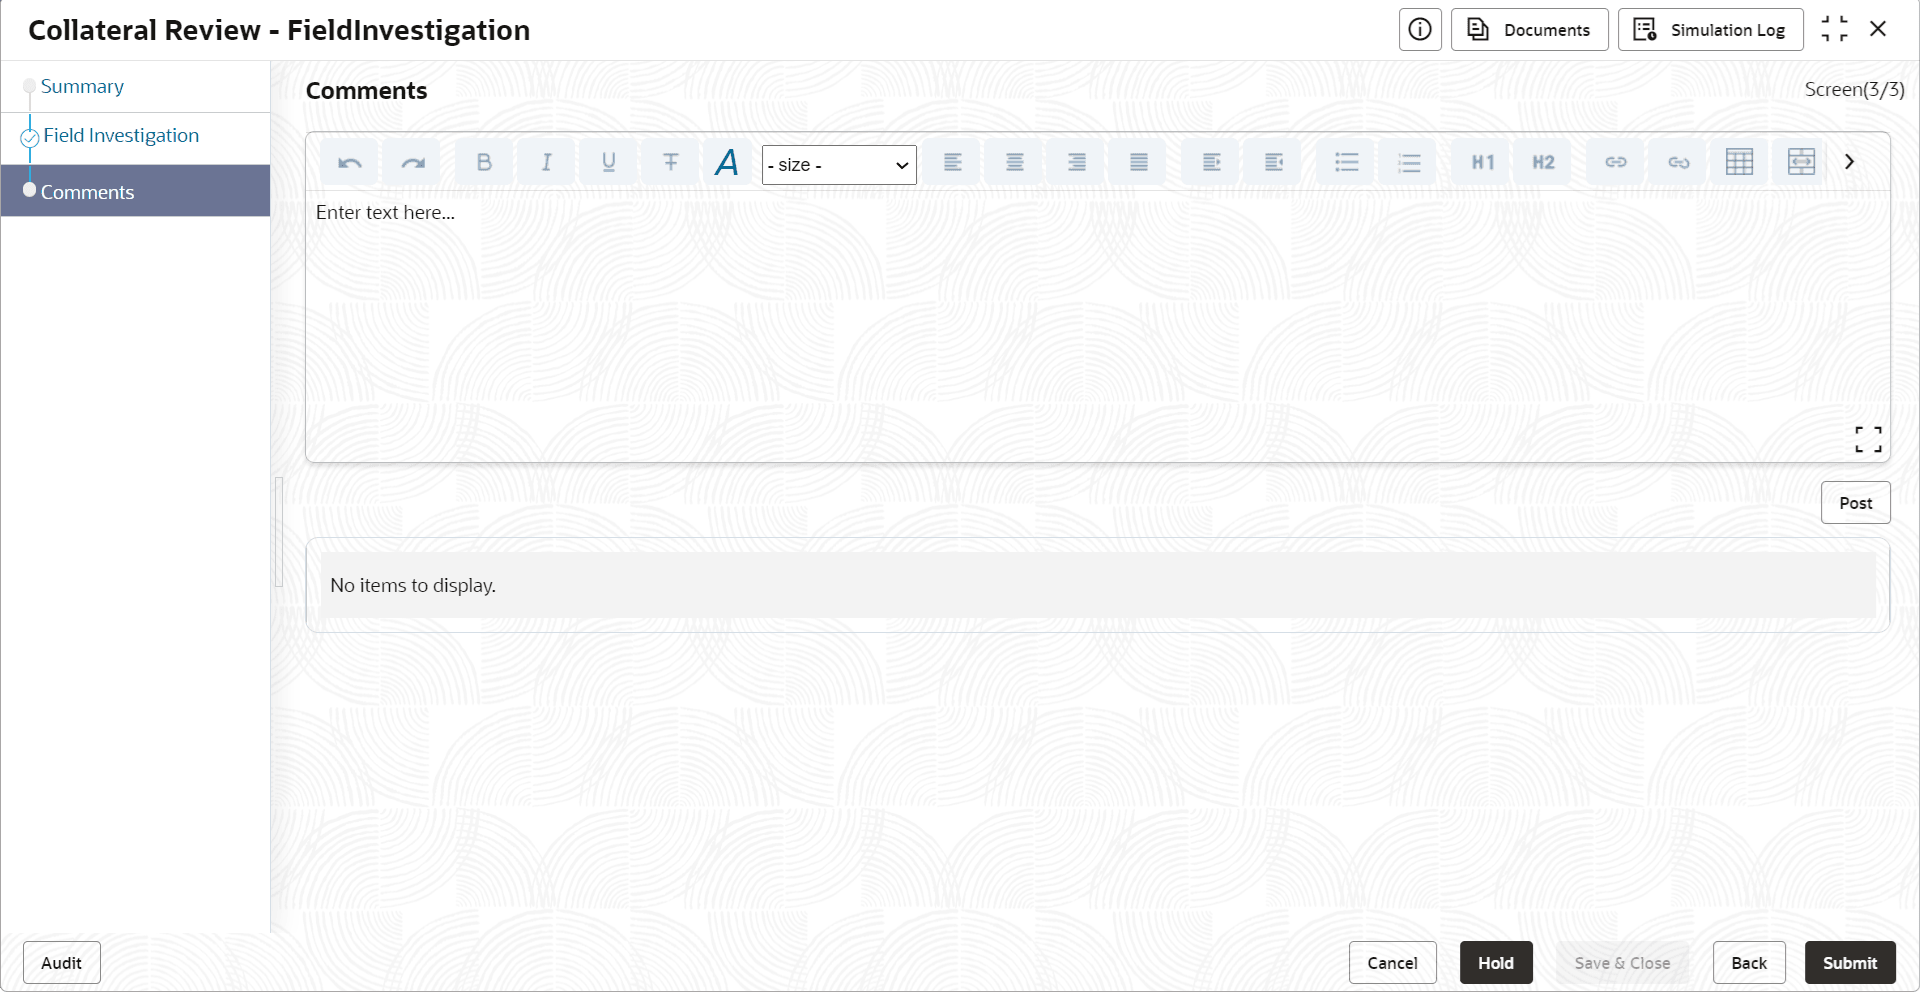
Task: Apply strikethrough formatting
Action: tap(670, 162)
